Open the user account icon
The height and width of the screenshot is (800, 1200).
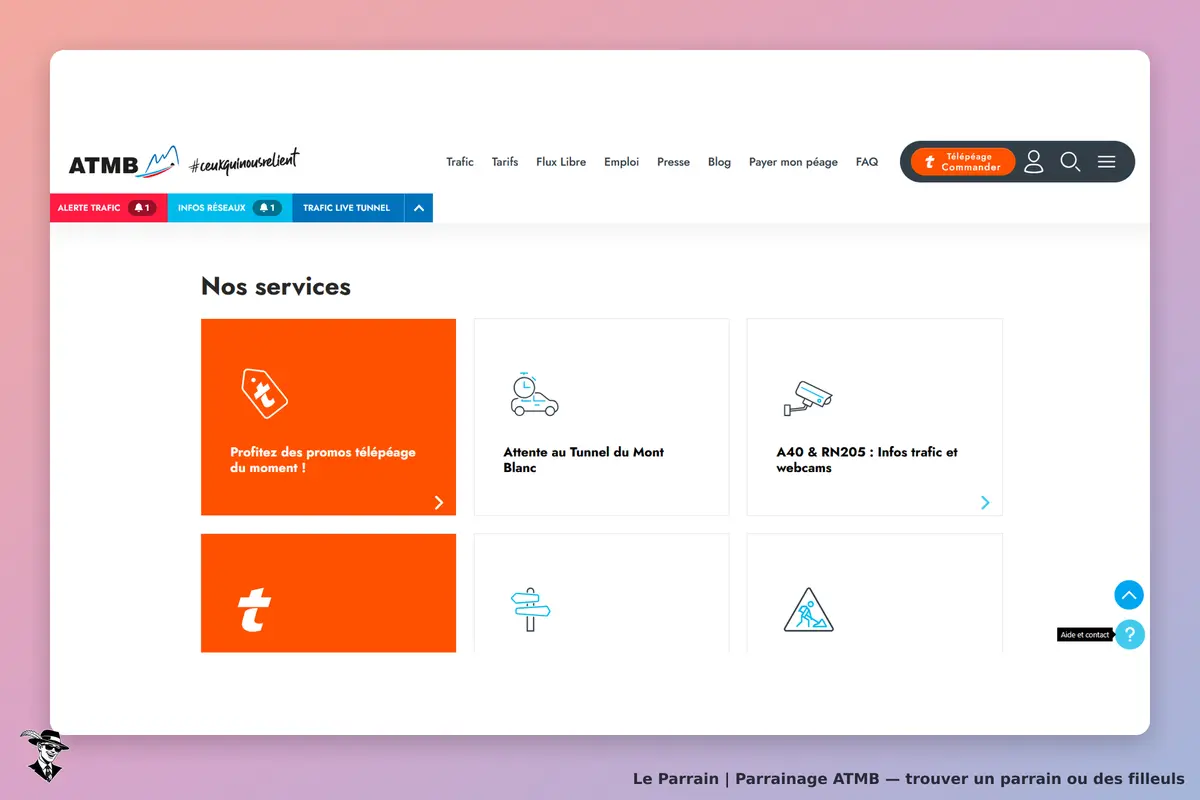(1034, 162)
